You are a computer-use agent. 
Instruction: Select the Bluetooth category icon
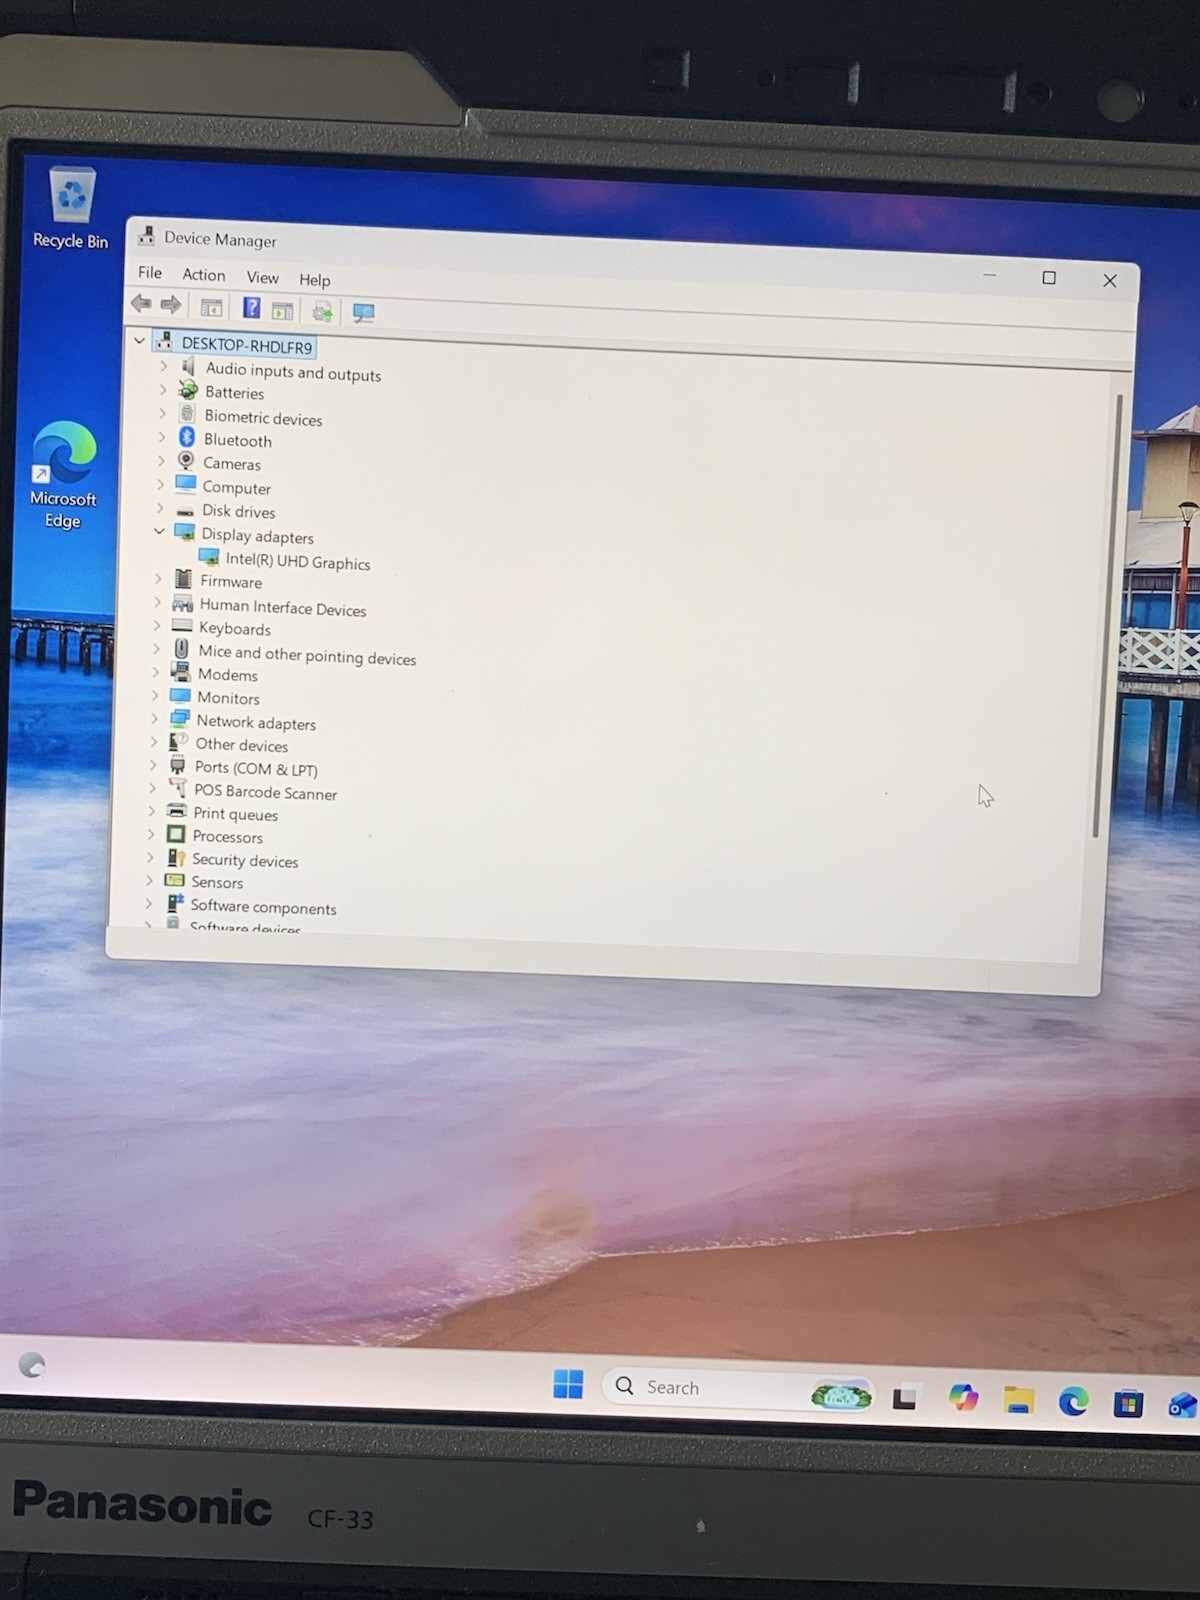coord(186,437)
